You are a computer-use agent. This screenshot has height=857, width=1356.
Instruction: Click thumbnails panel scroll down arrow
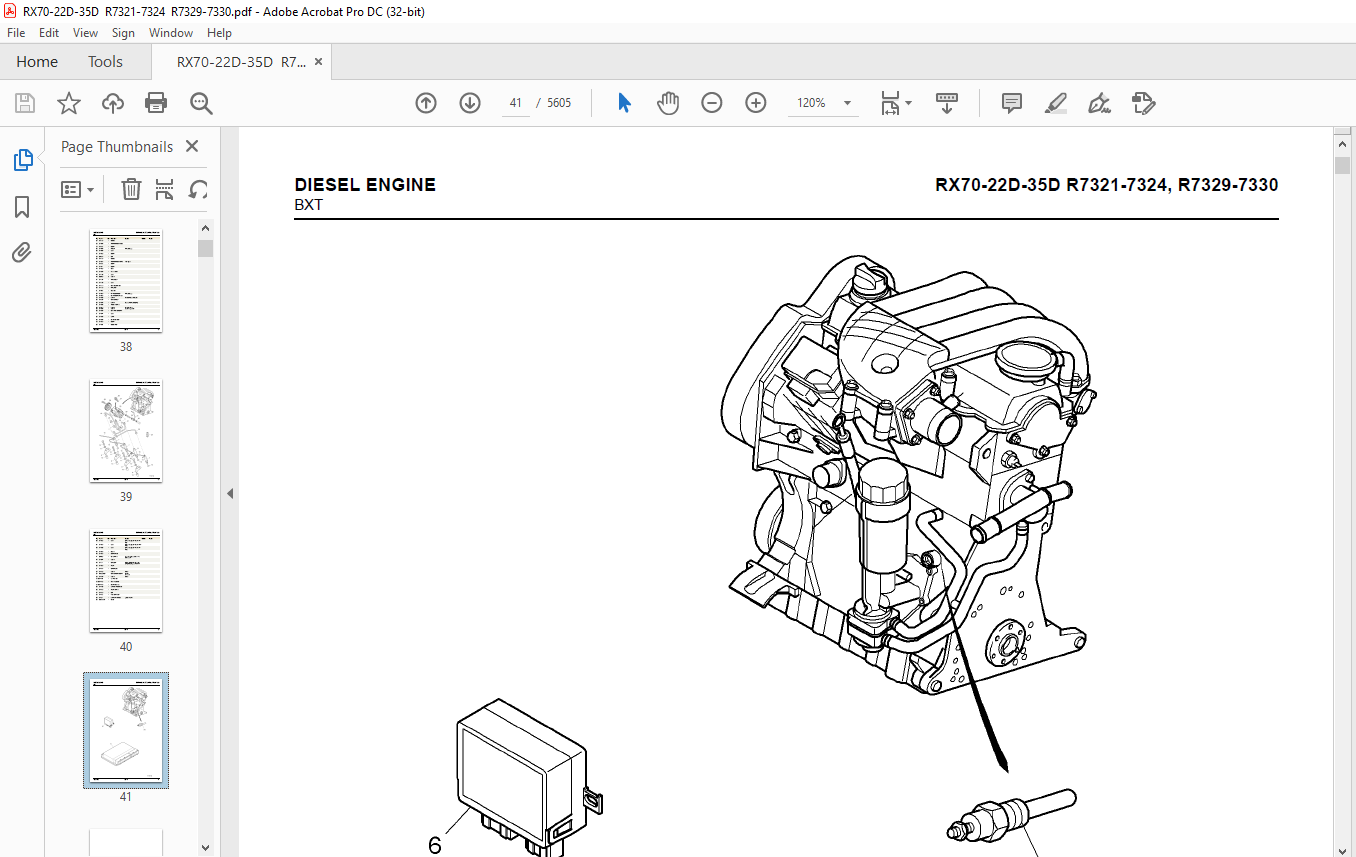[x=205, y=848]
